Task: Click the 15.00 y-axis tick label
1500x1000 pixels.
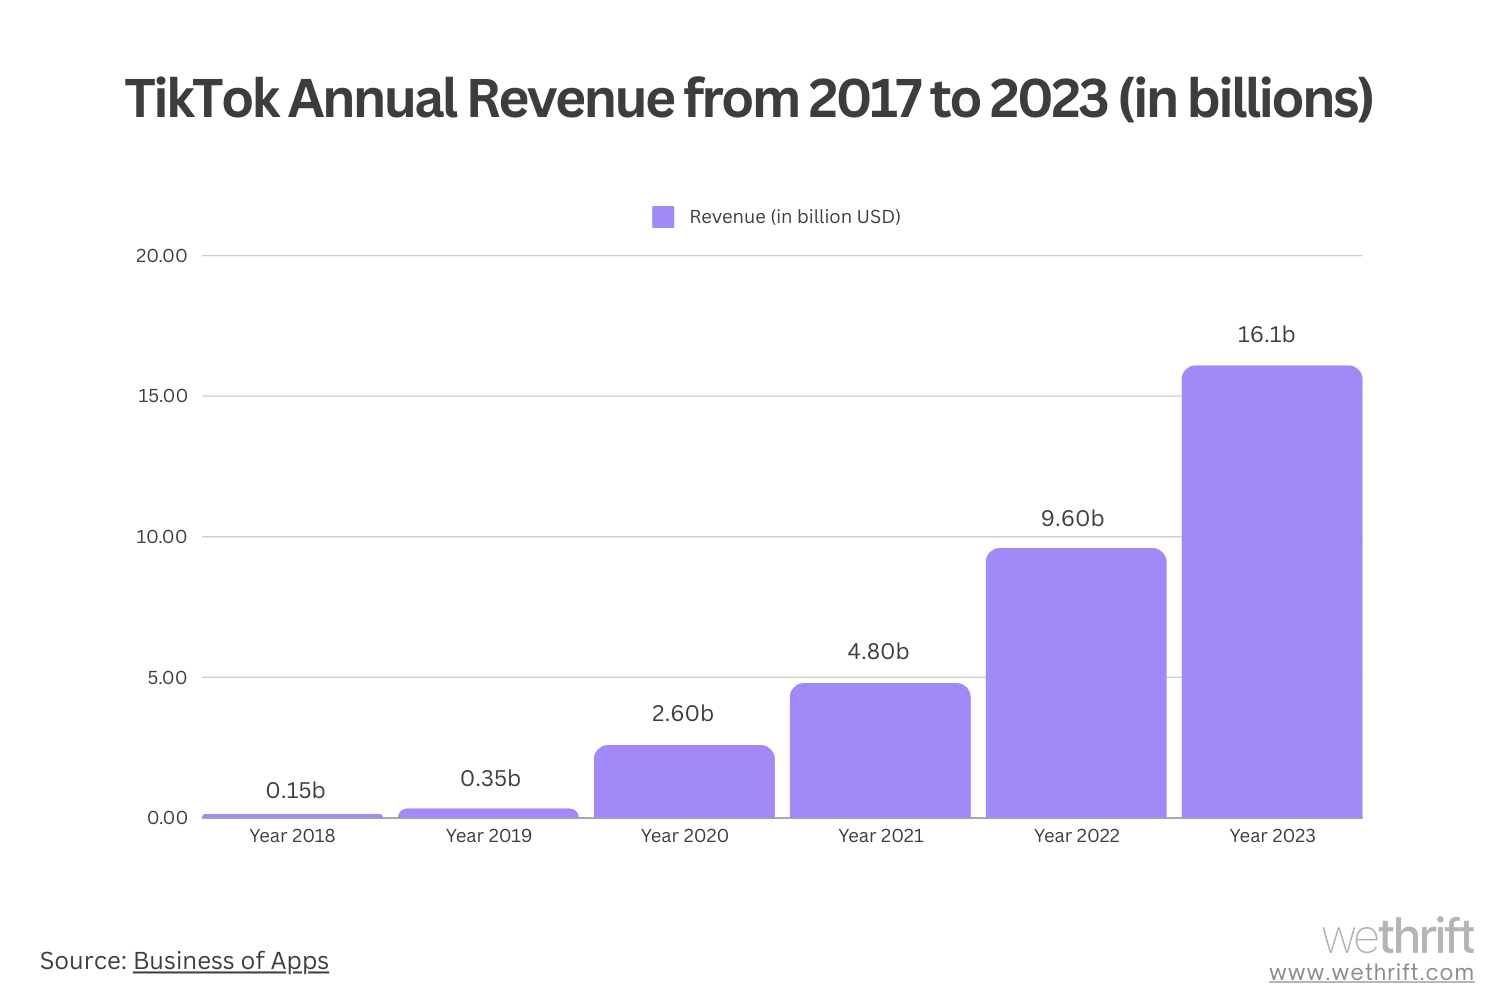Action: (161, 396)
